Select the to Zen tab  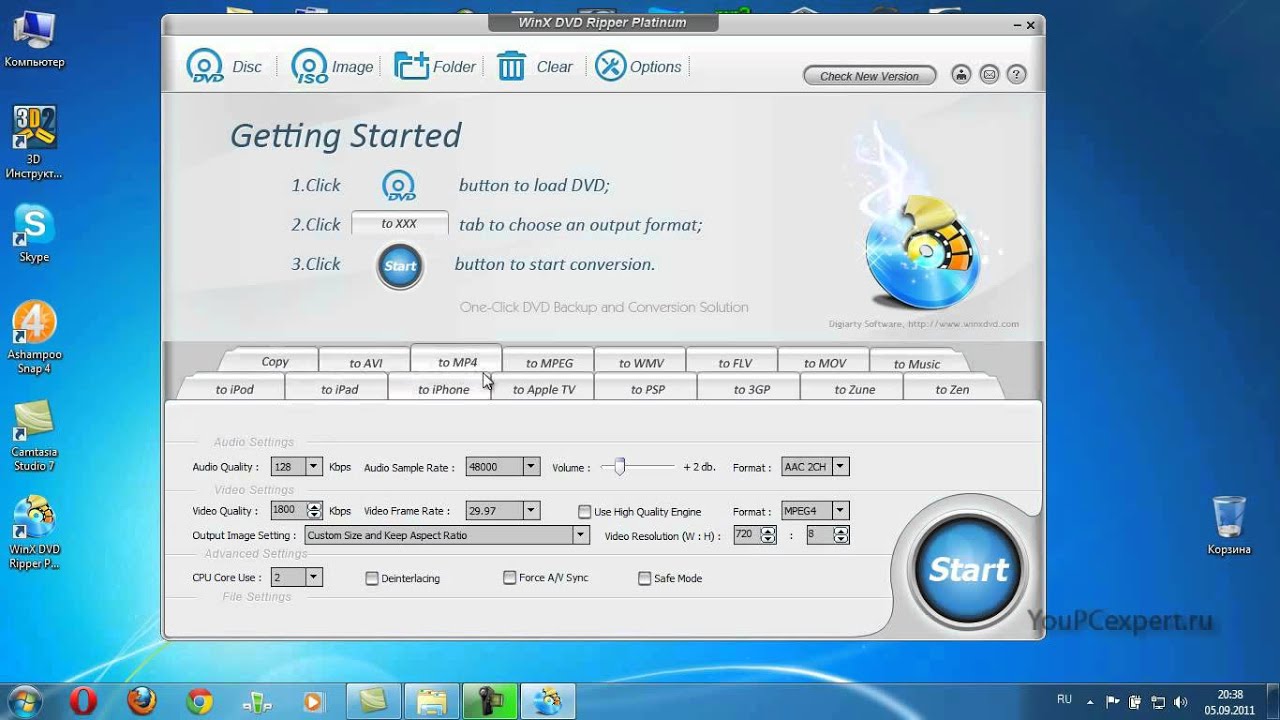952,389
